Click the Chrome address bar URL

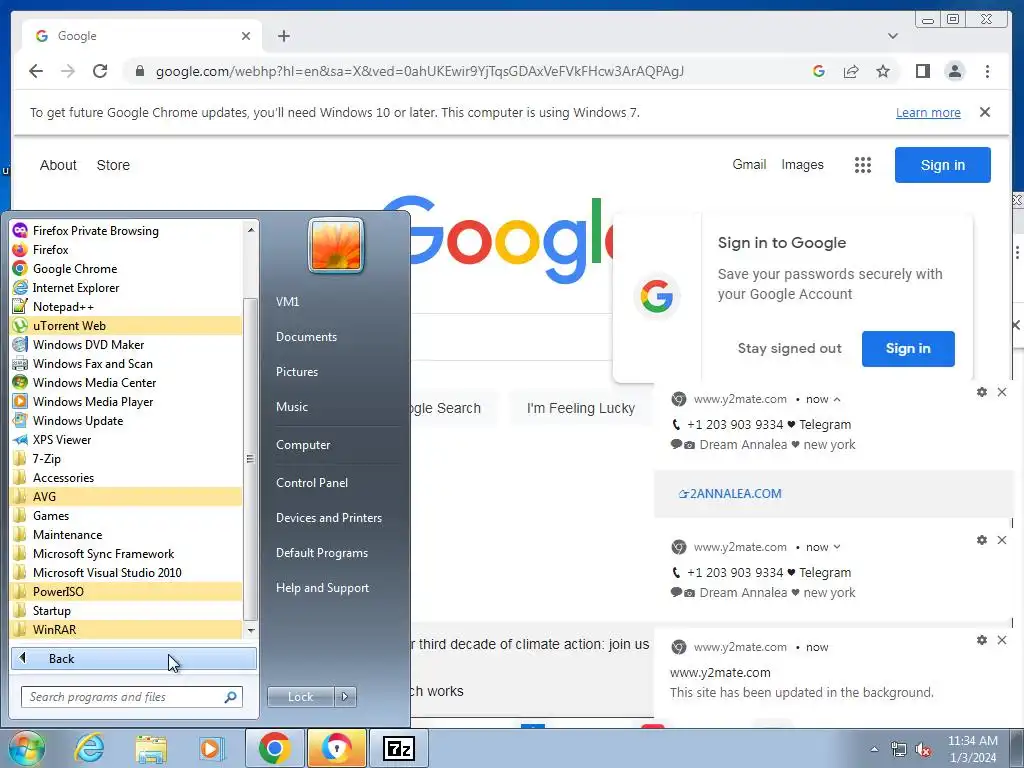[x=419, y=71]
